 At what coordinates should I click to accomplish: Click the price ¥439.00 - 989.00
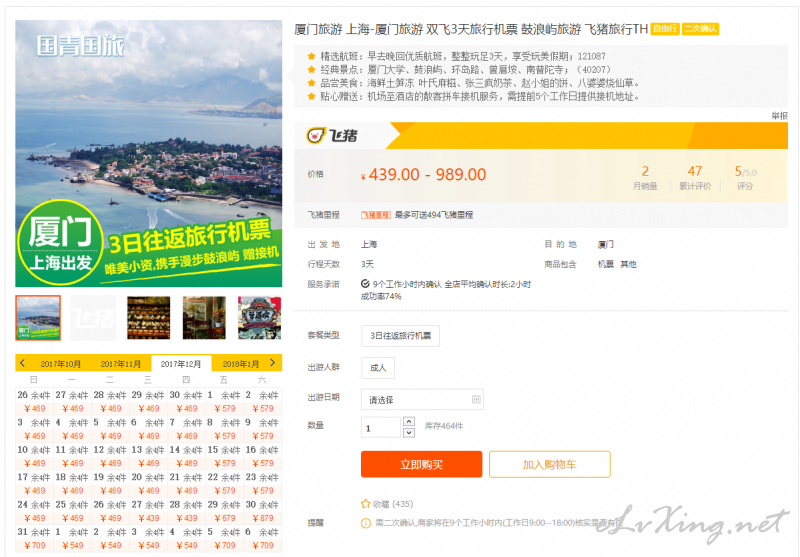[x=423, y=174]
